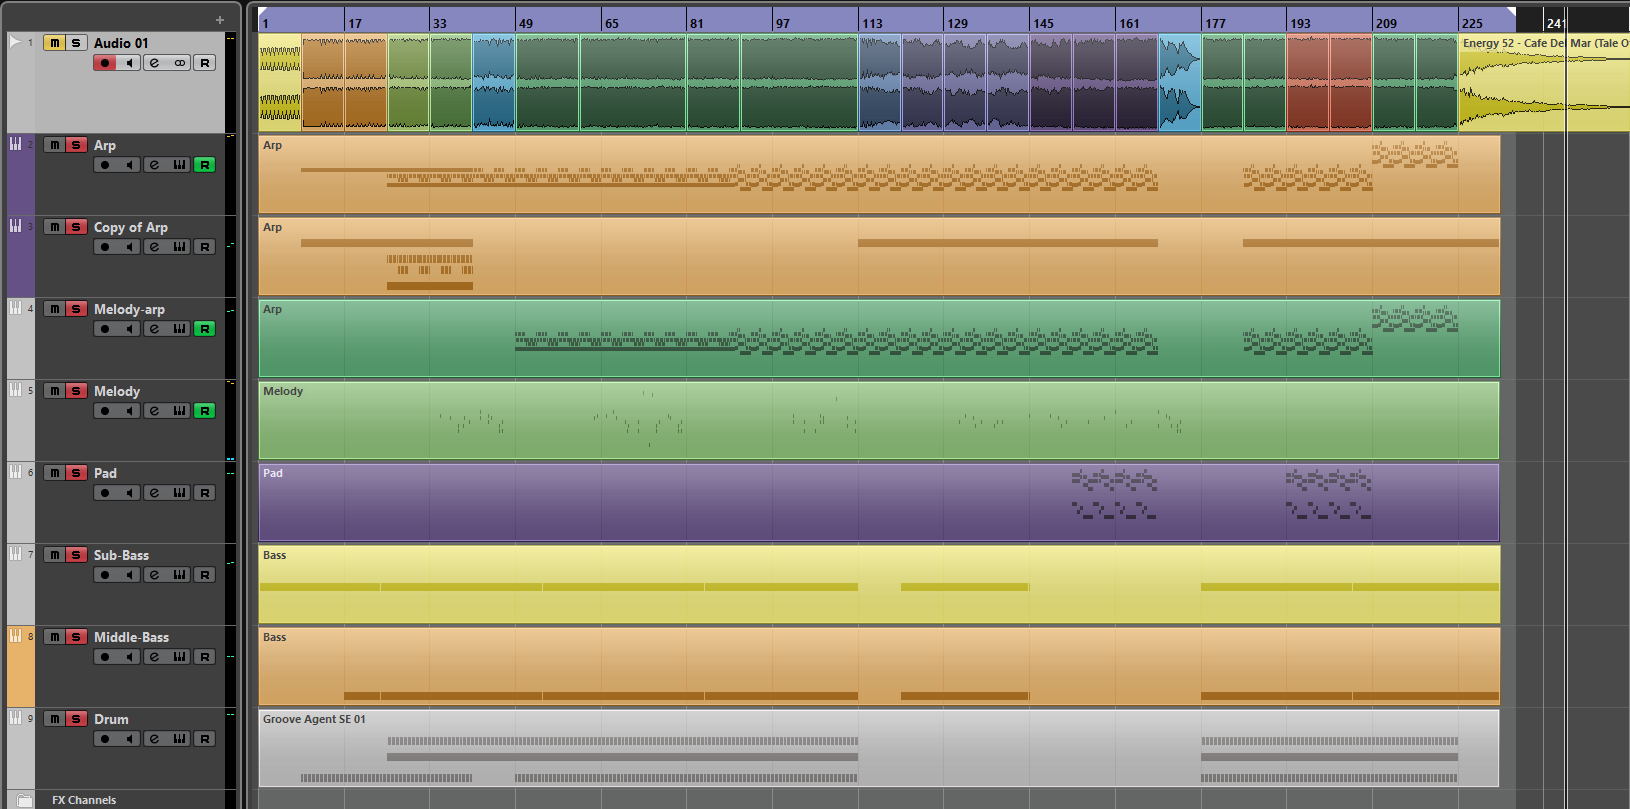The image size is (1630, 809).
Task: Select the yellow Sub-Bass 'Bass' part
Action: pyautogui.click(x=879, y=584)
